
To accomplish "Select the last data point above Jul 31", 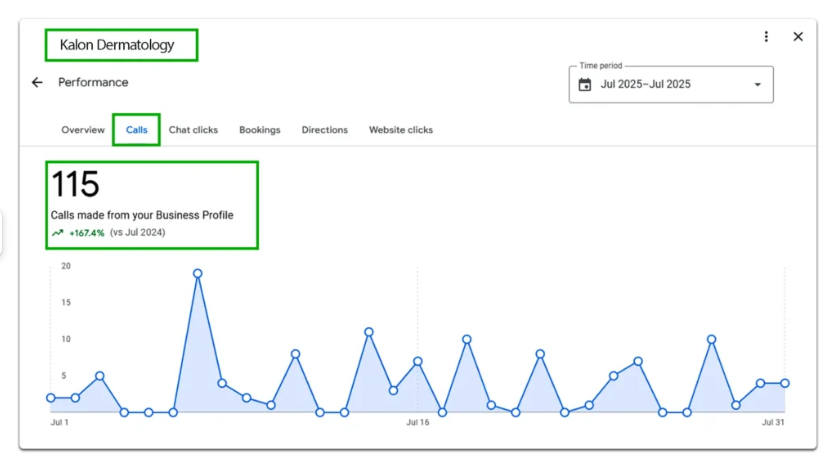I will pyautogui.click(x=785, y=383).
